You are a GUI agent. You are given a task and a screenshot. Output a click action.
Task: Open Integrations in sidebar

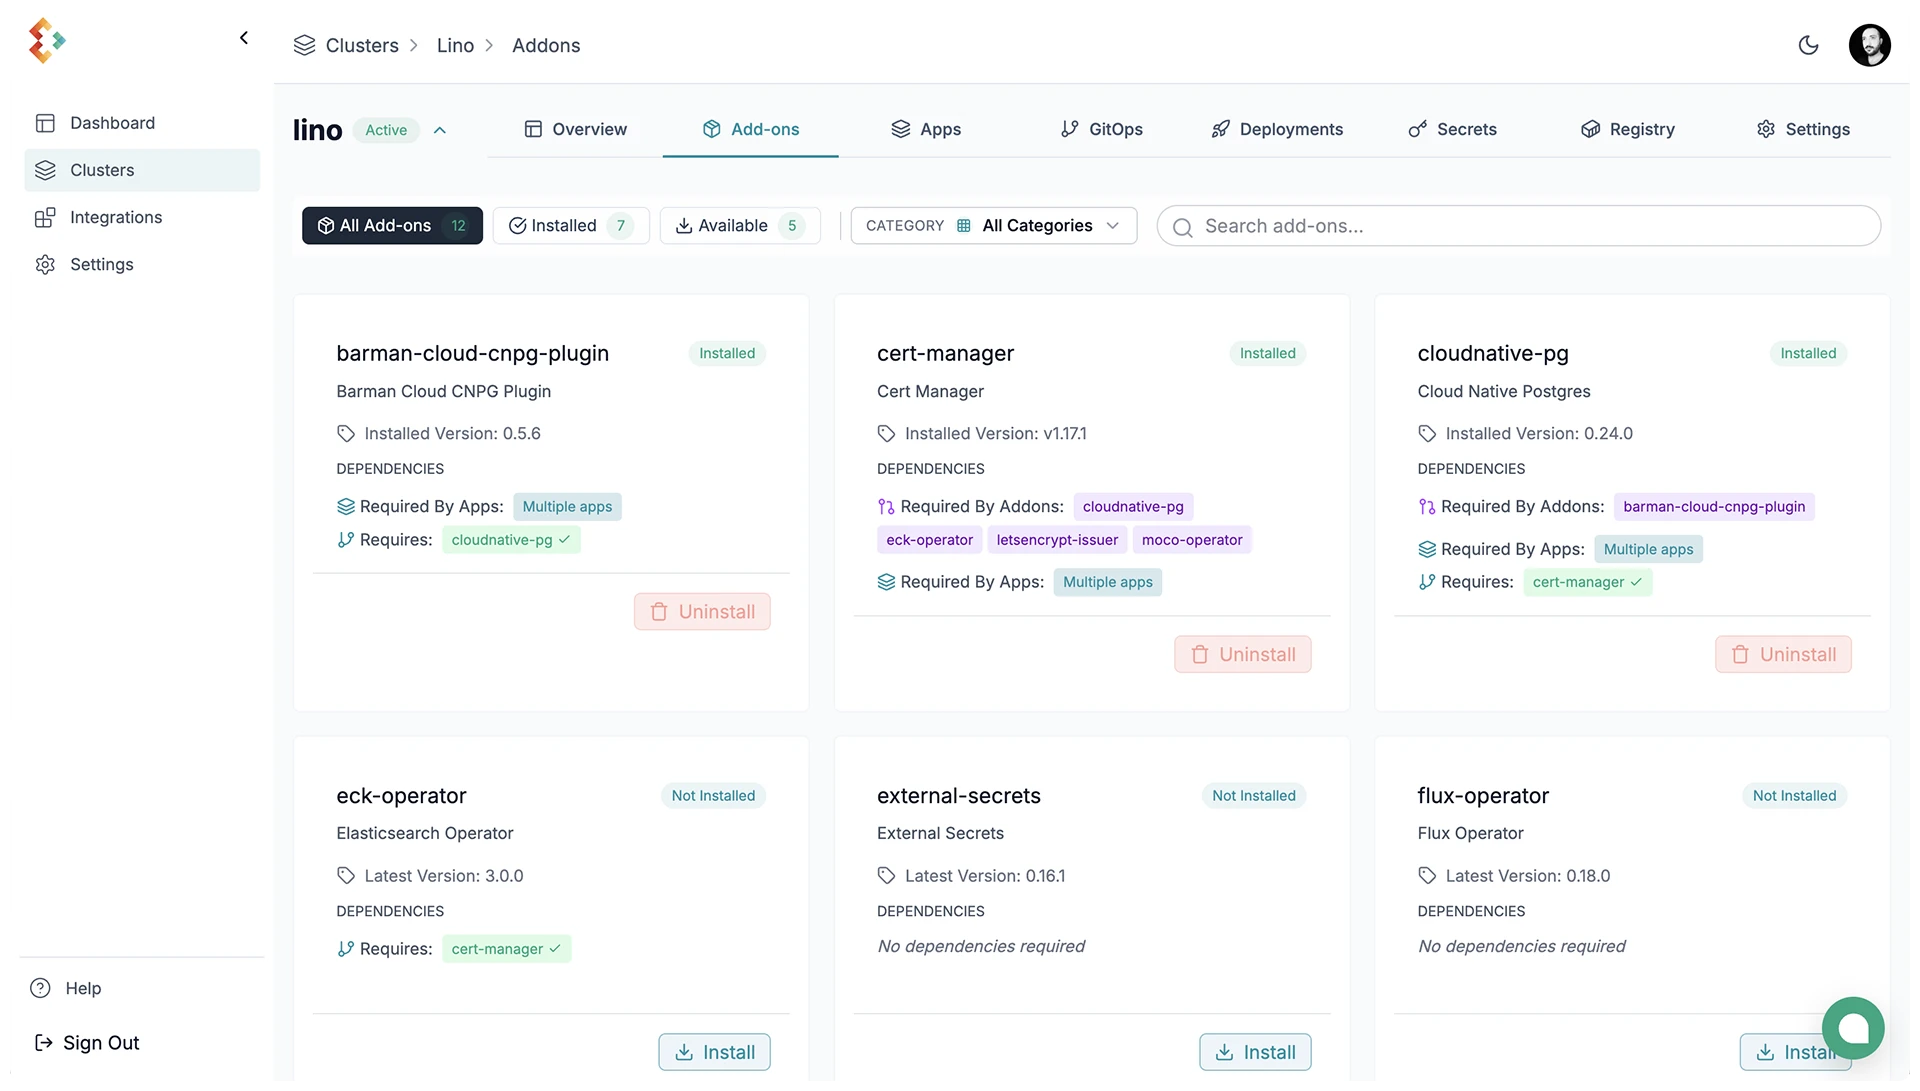point(115,217)
